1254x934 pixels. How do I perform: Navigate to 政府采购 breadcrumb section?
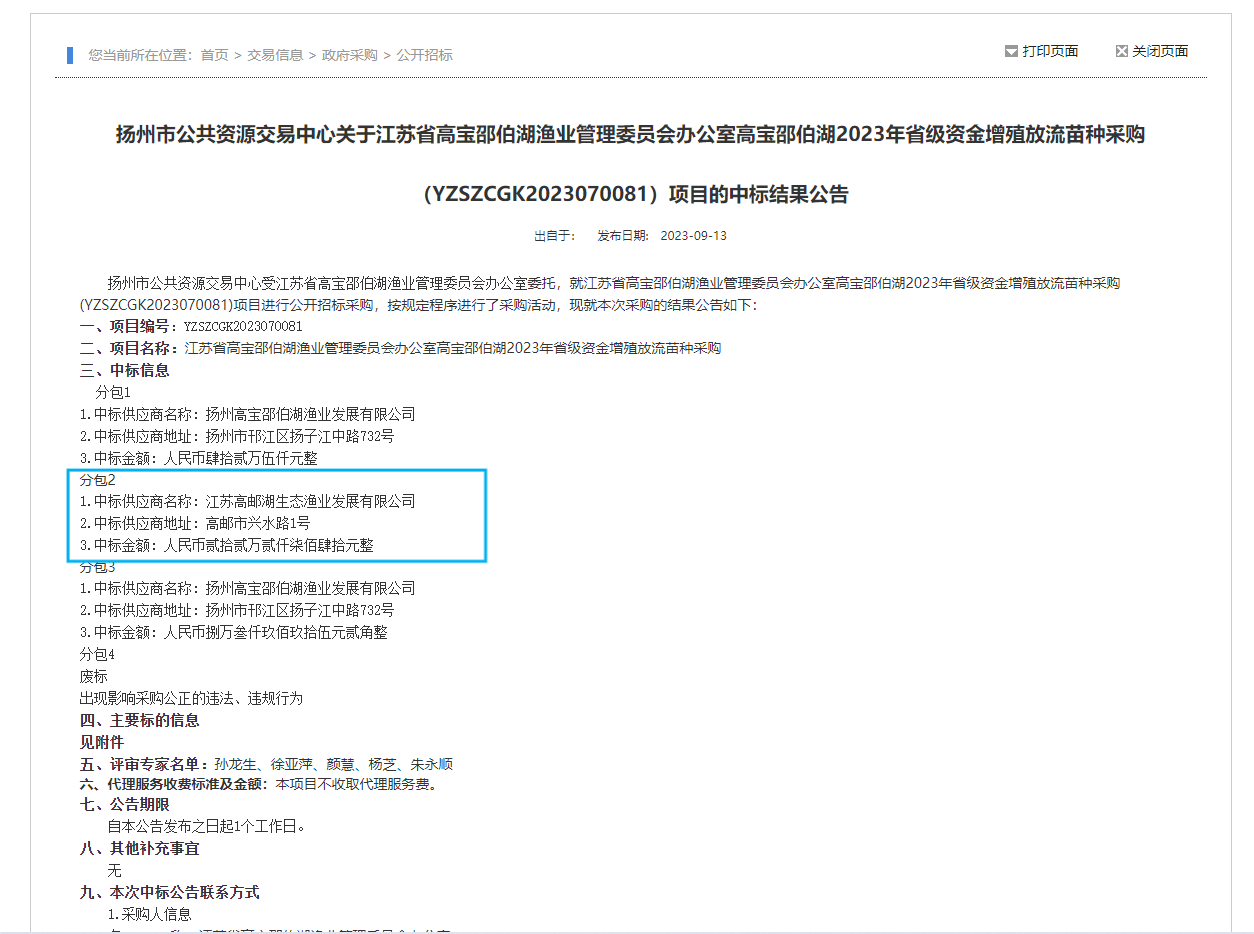pyautogui.click(x=349, y=55)
